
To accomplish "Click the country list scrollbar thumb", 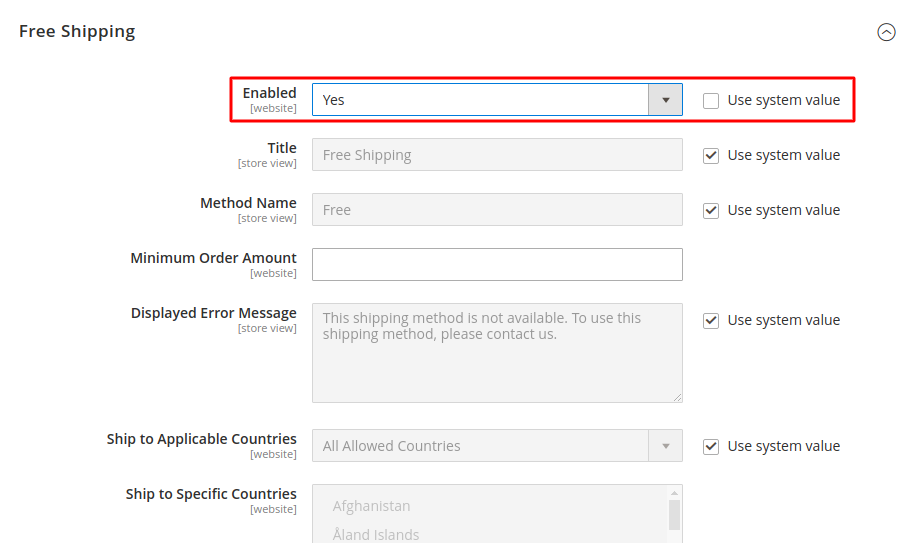I will [675, 515].
